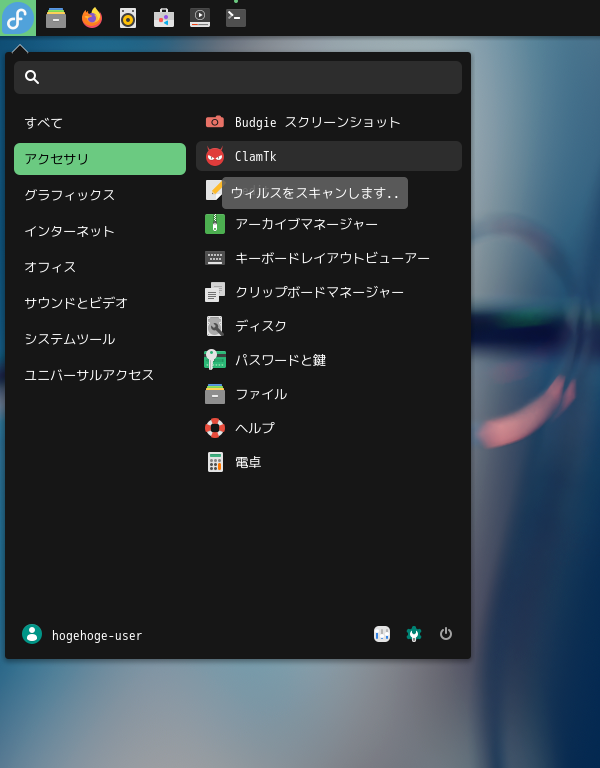
Task: Open the Files icon in top panel
Action: pyautogui.click(x=56, y=18)
